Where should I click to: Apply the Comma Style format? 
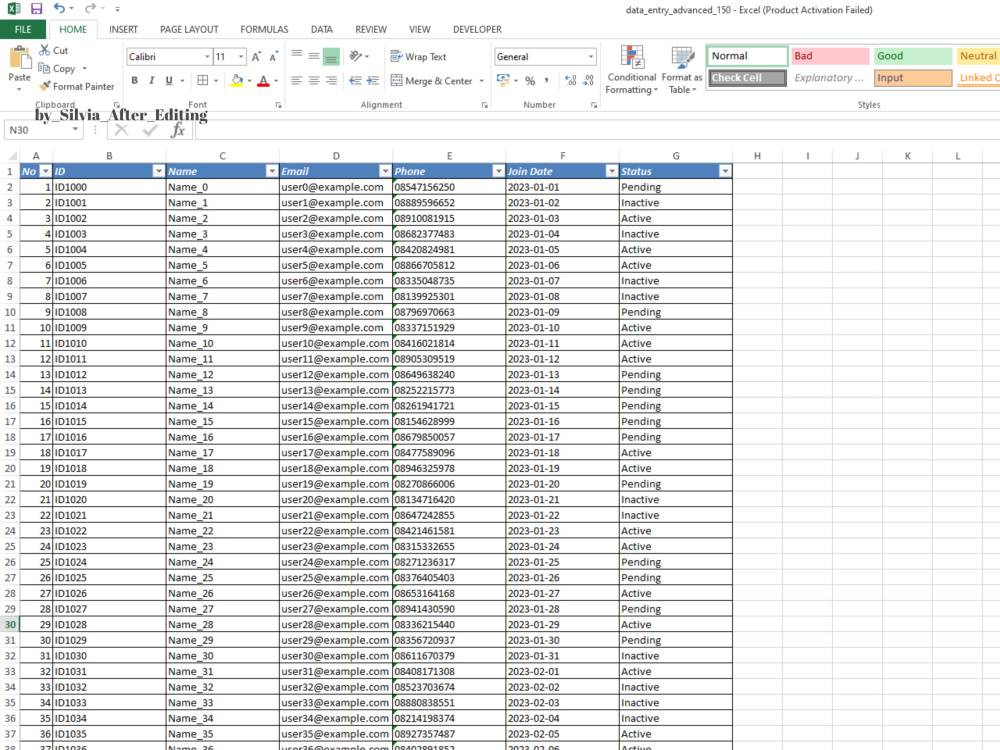547,80
